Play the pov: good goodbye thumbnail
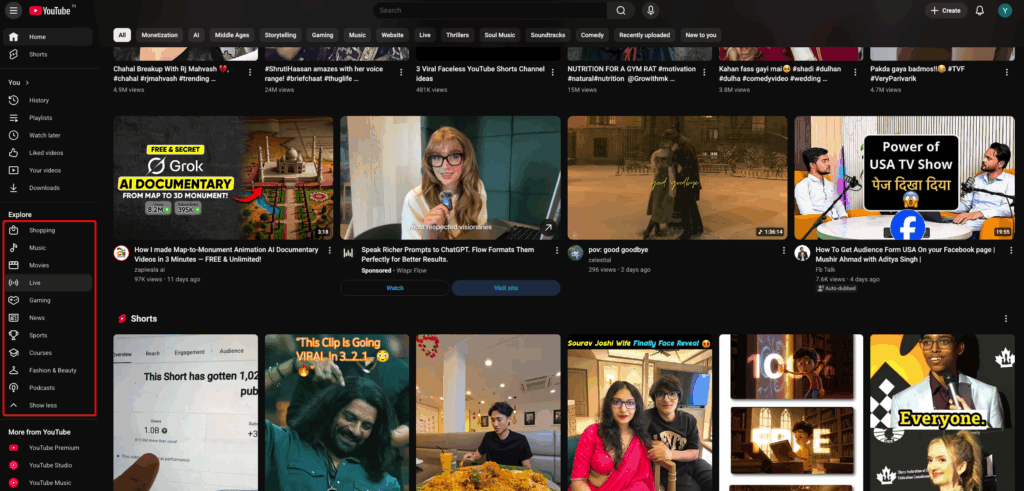Viewport: 1024px width, 491px height. (x=677, y=178)
